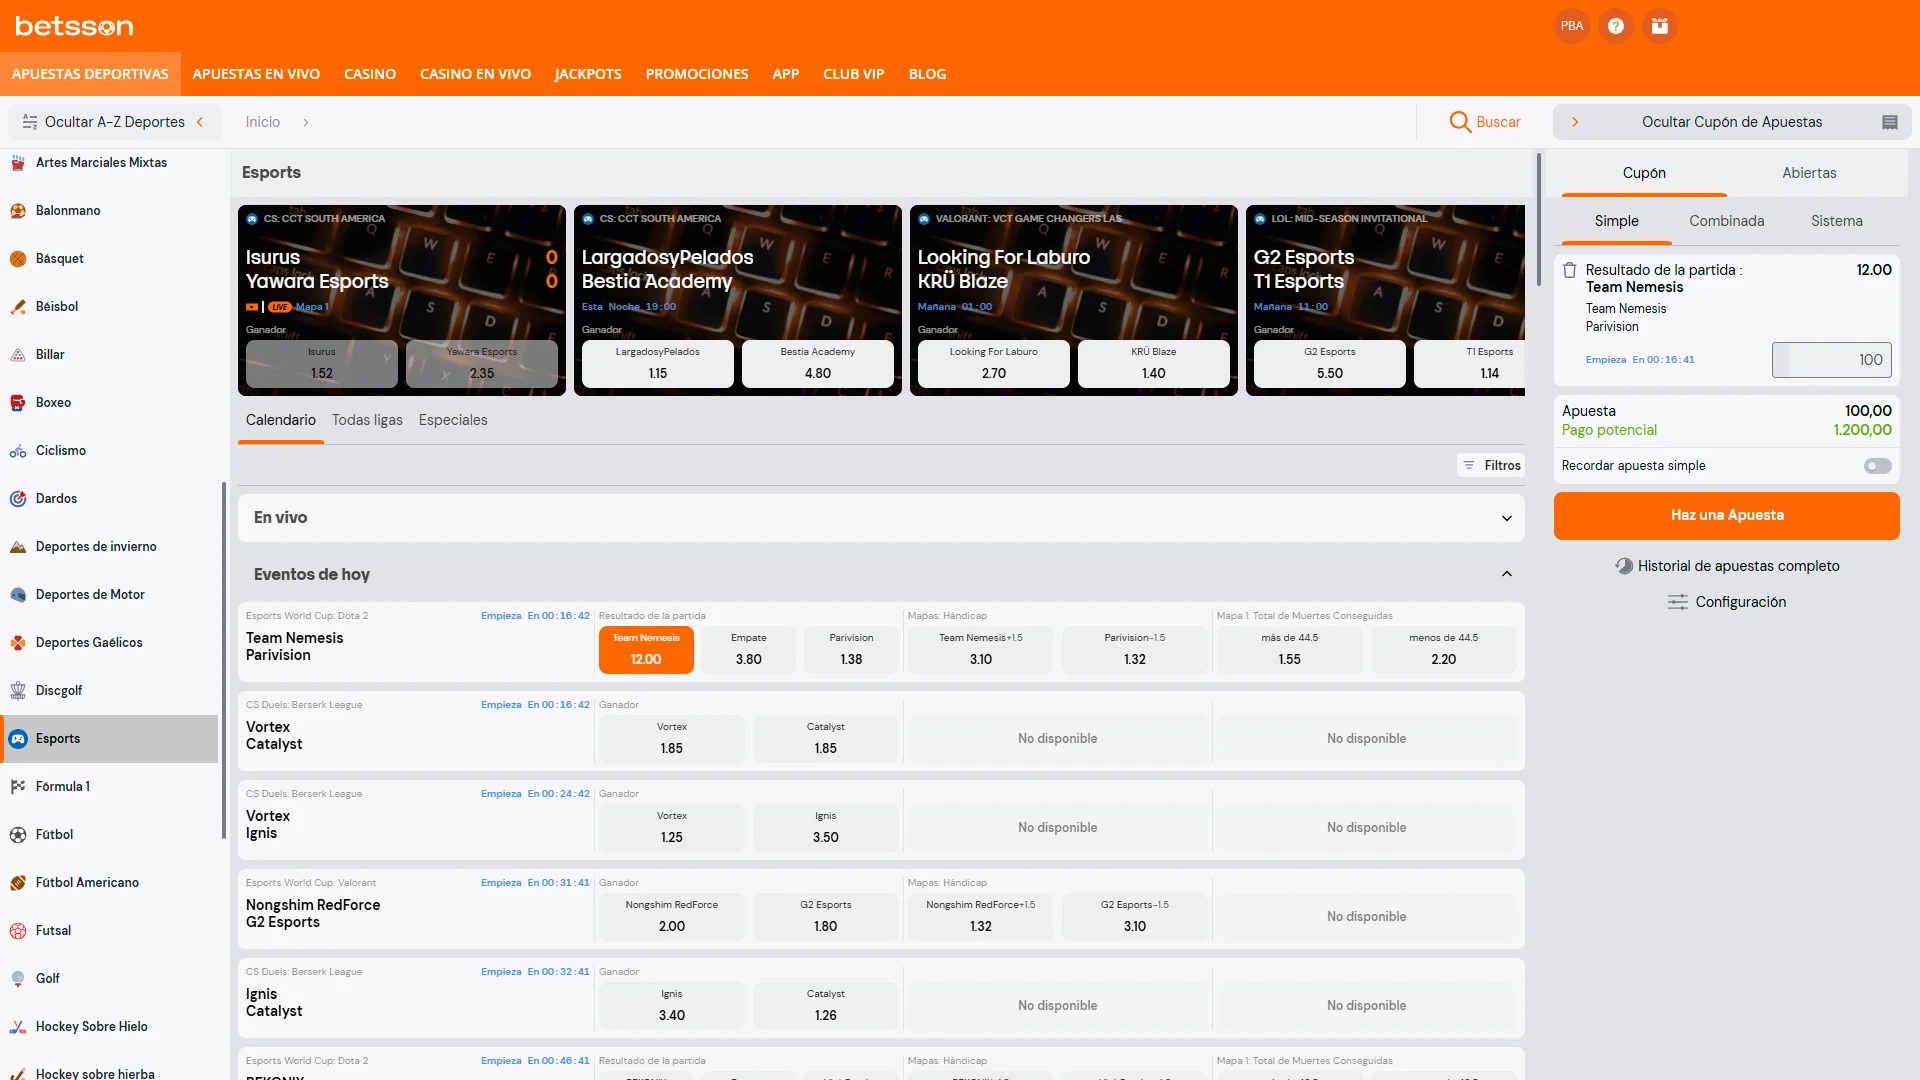
Task: Click the Fútbol ball icon
Action: (18, 834)
